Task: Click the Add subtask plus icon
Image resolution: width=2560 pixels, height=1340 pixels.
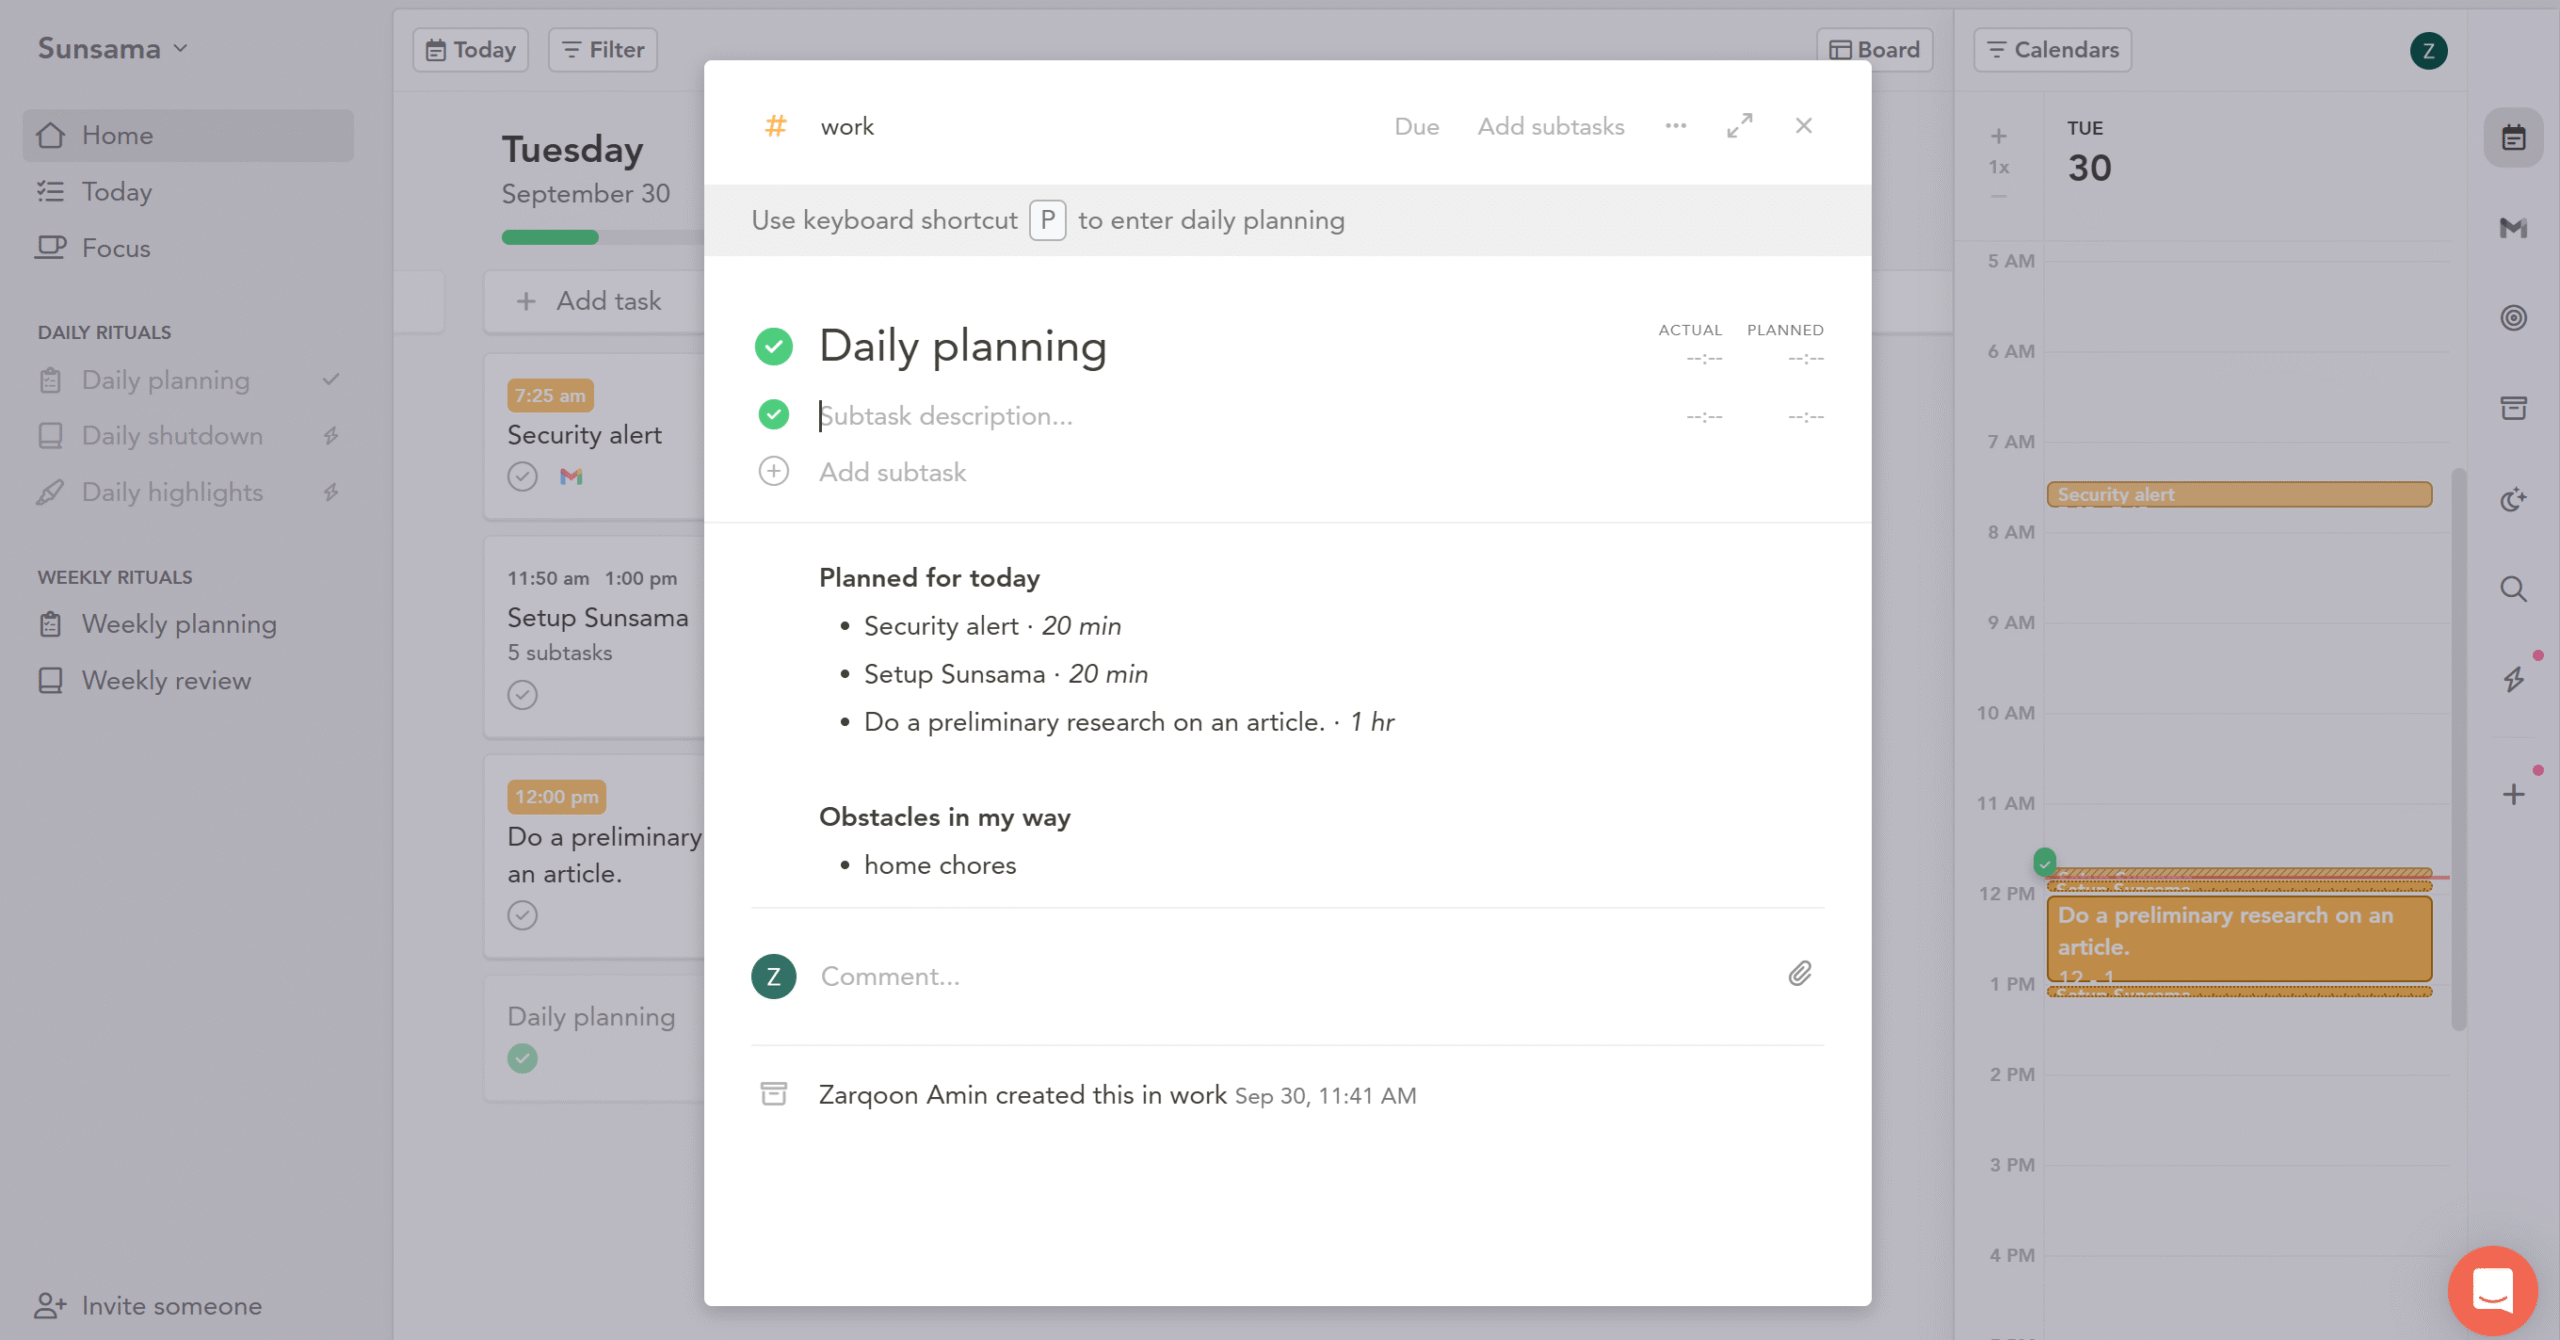Action: [x=774, y=471]
